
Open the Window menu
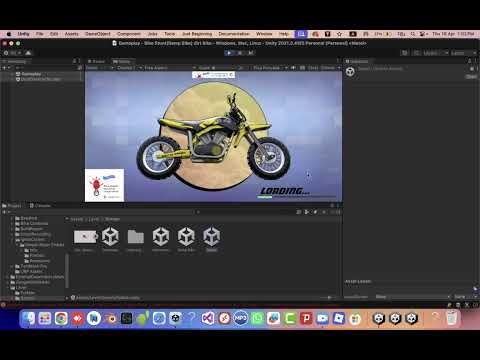tap(264, 34)
